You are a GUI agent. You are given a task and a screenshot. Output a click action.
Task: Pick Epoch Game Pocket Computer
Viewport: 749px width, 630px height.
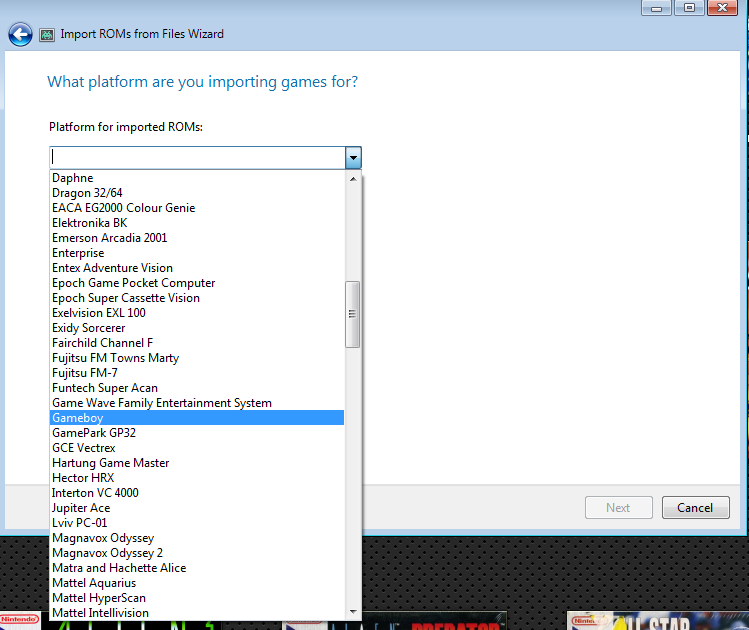coord(197,283)
